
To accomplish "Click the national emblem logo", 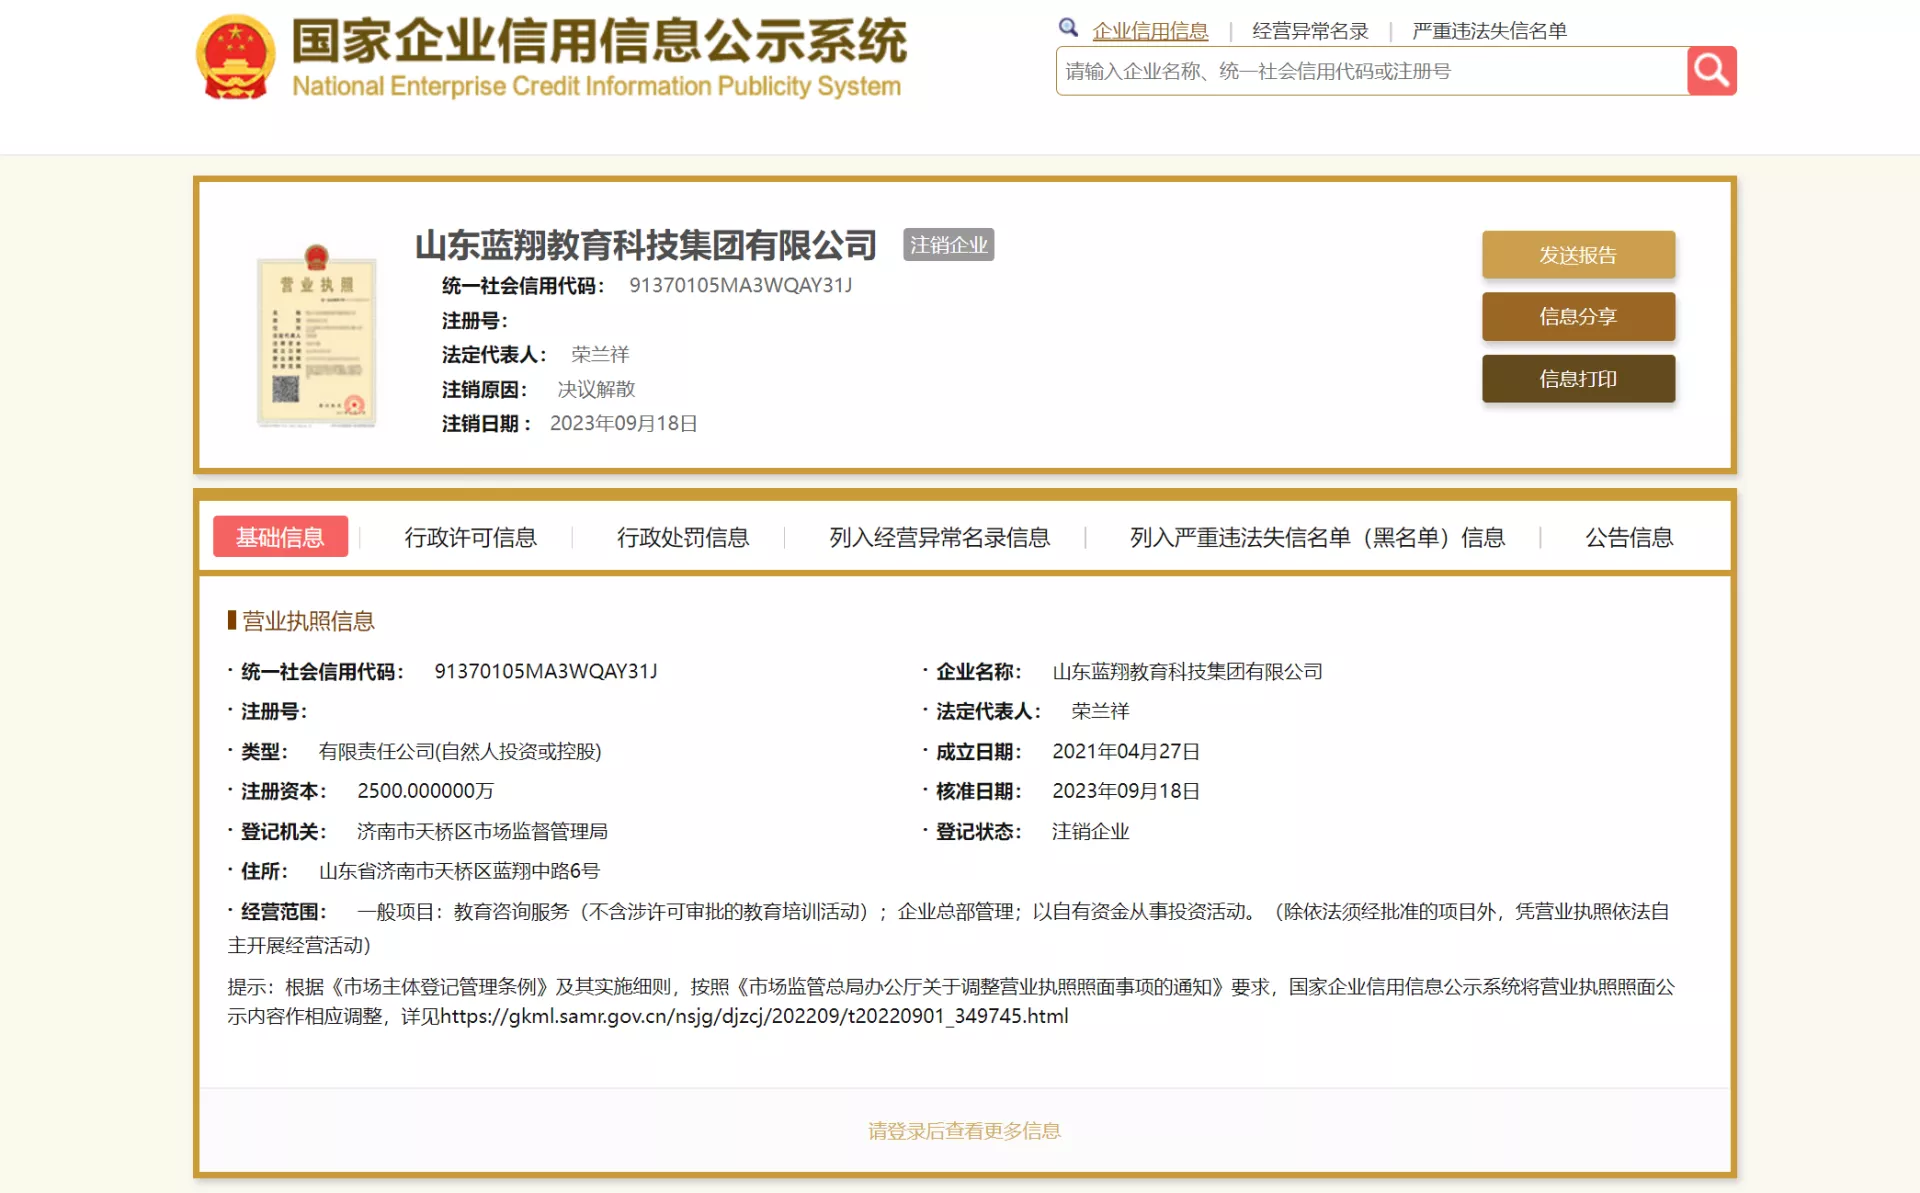I will click(x=235, y=58).
